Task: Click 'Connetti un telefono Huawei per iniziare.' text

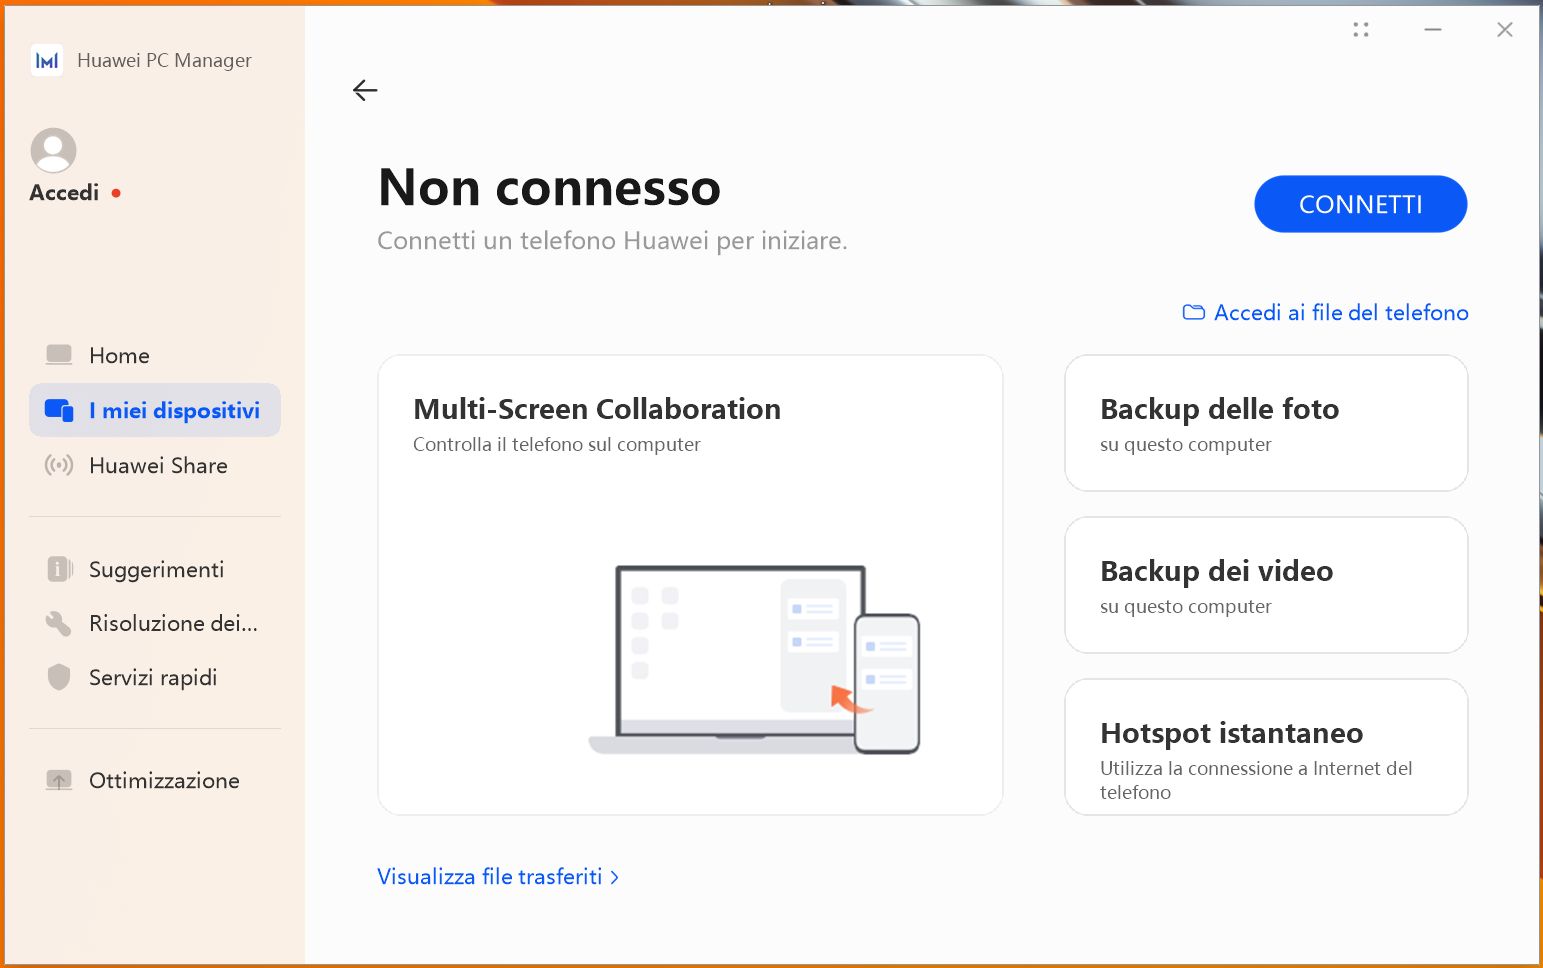Action: 612,241
